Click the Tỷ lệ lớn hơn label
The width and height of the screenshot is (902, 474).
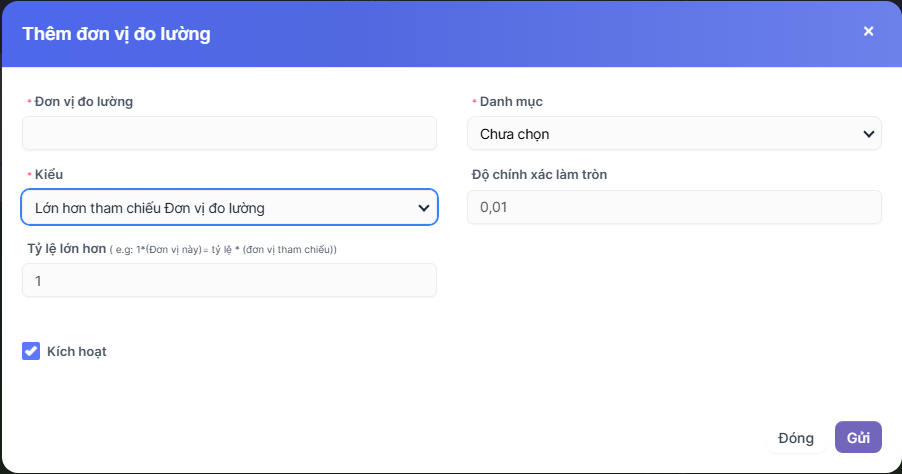pos(66,248)
